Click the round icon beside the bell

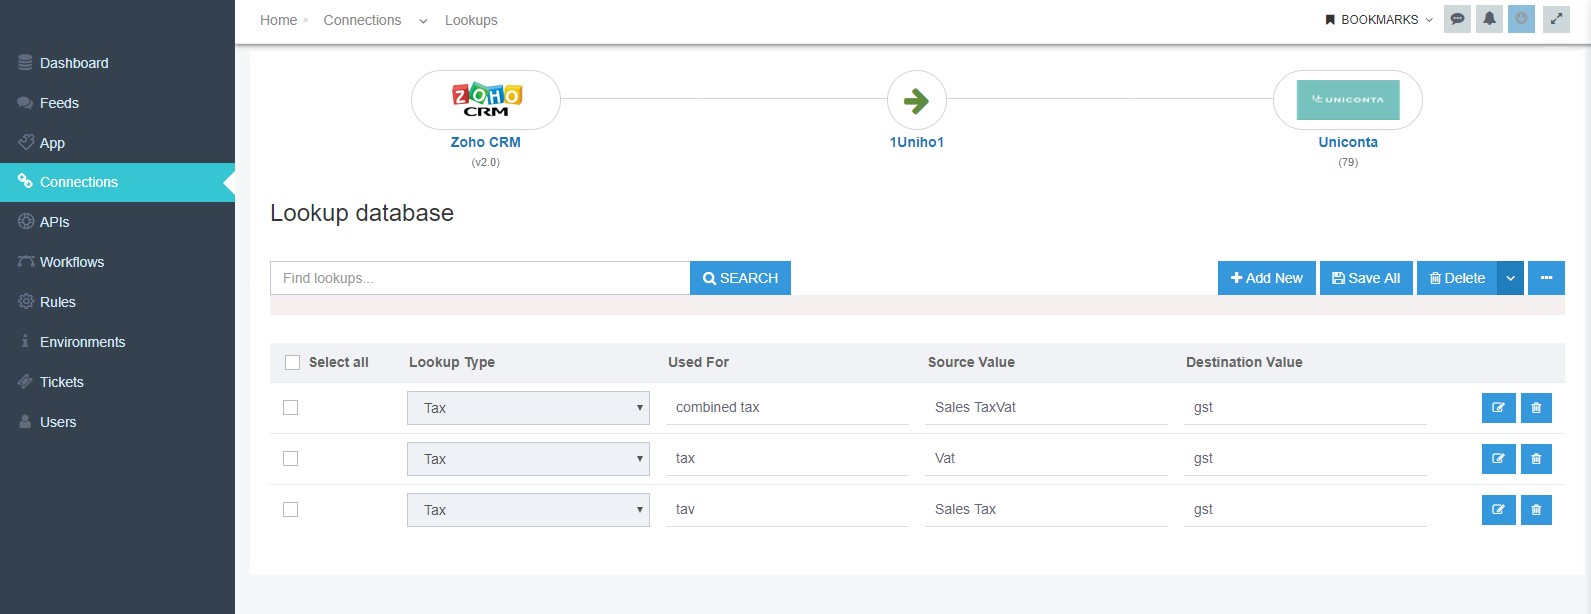tap(1521, 19)
